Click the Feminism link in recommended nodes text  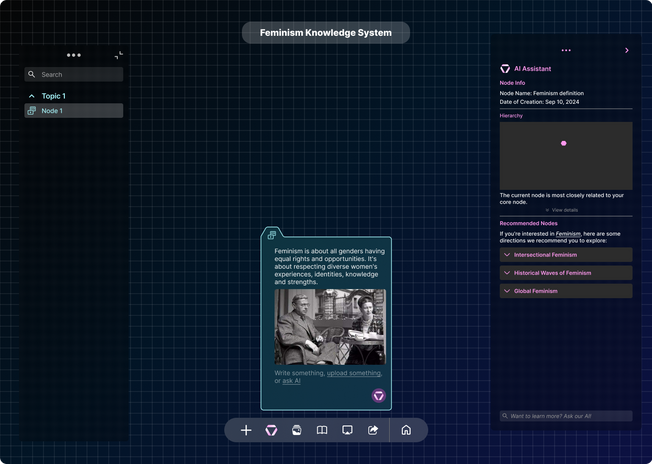pos(568,234)
